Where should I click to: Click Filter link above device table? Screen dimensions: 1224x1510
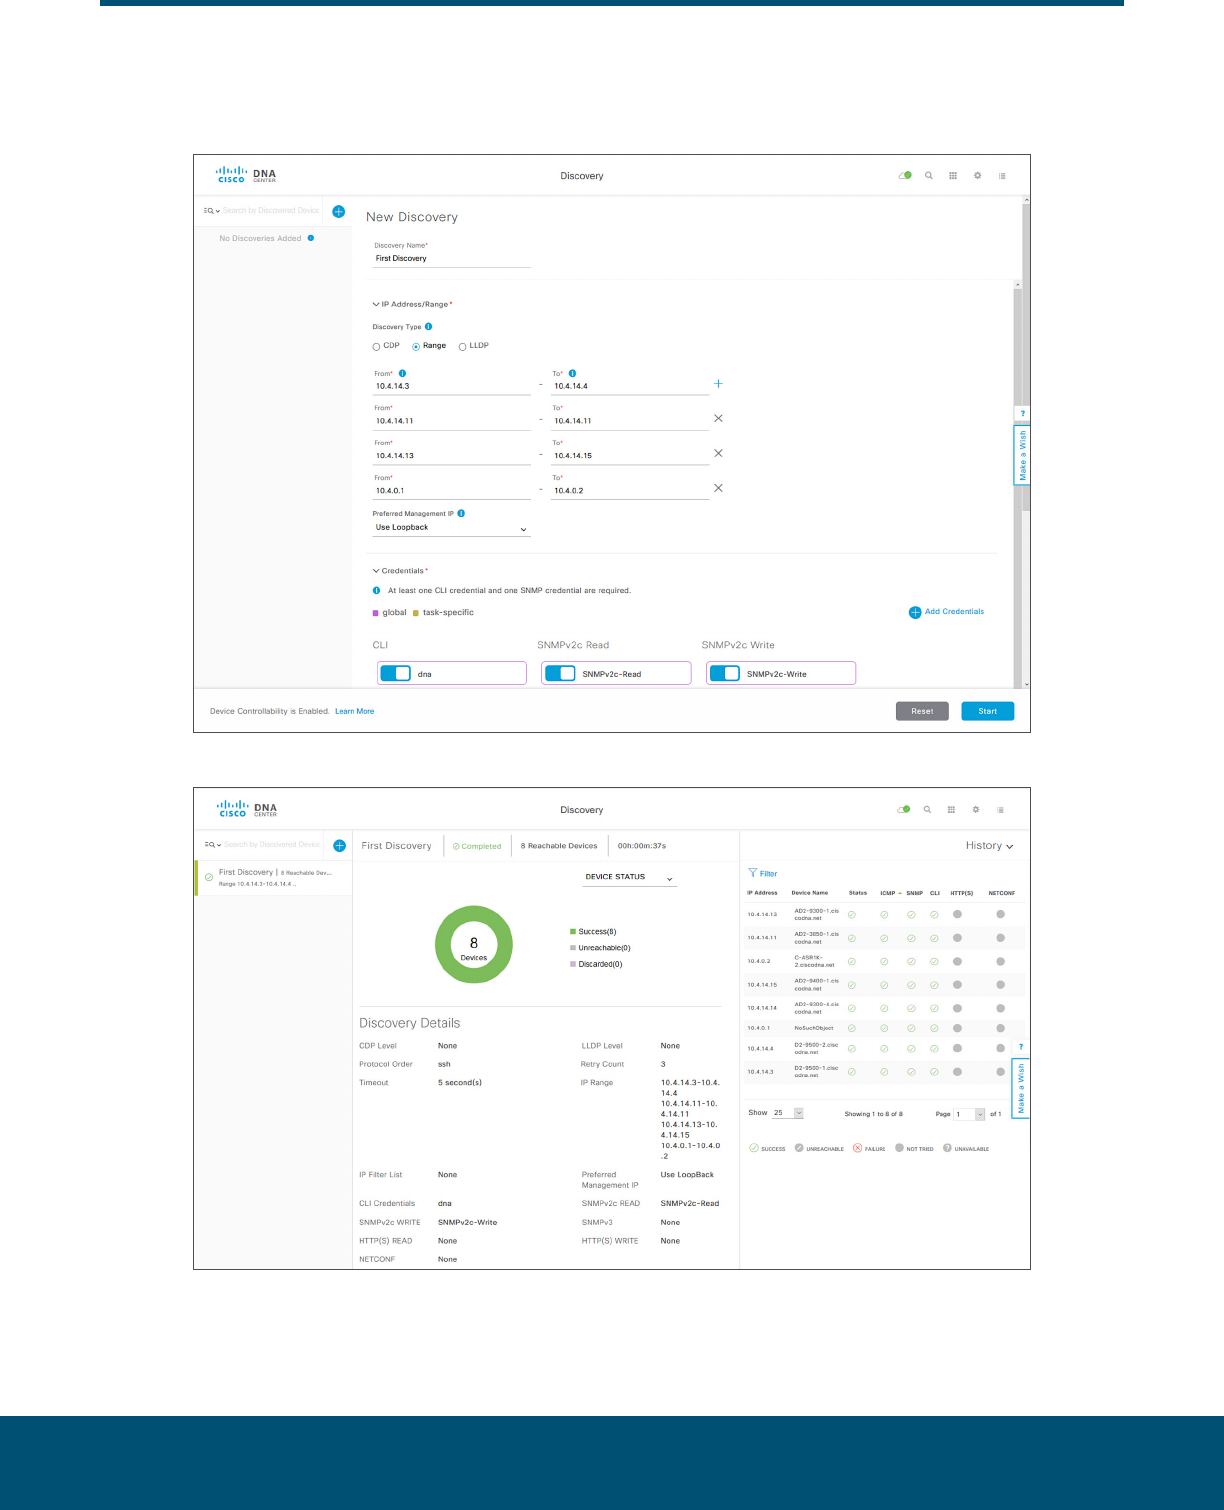(x=768, y=873)
